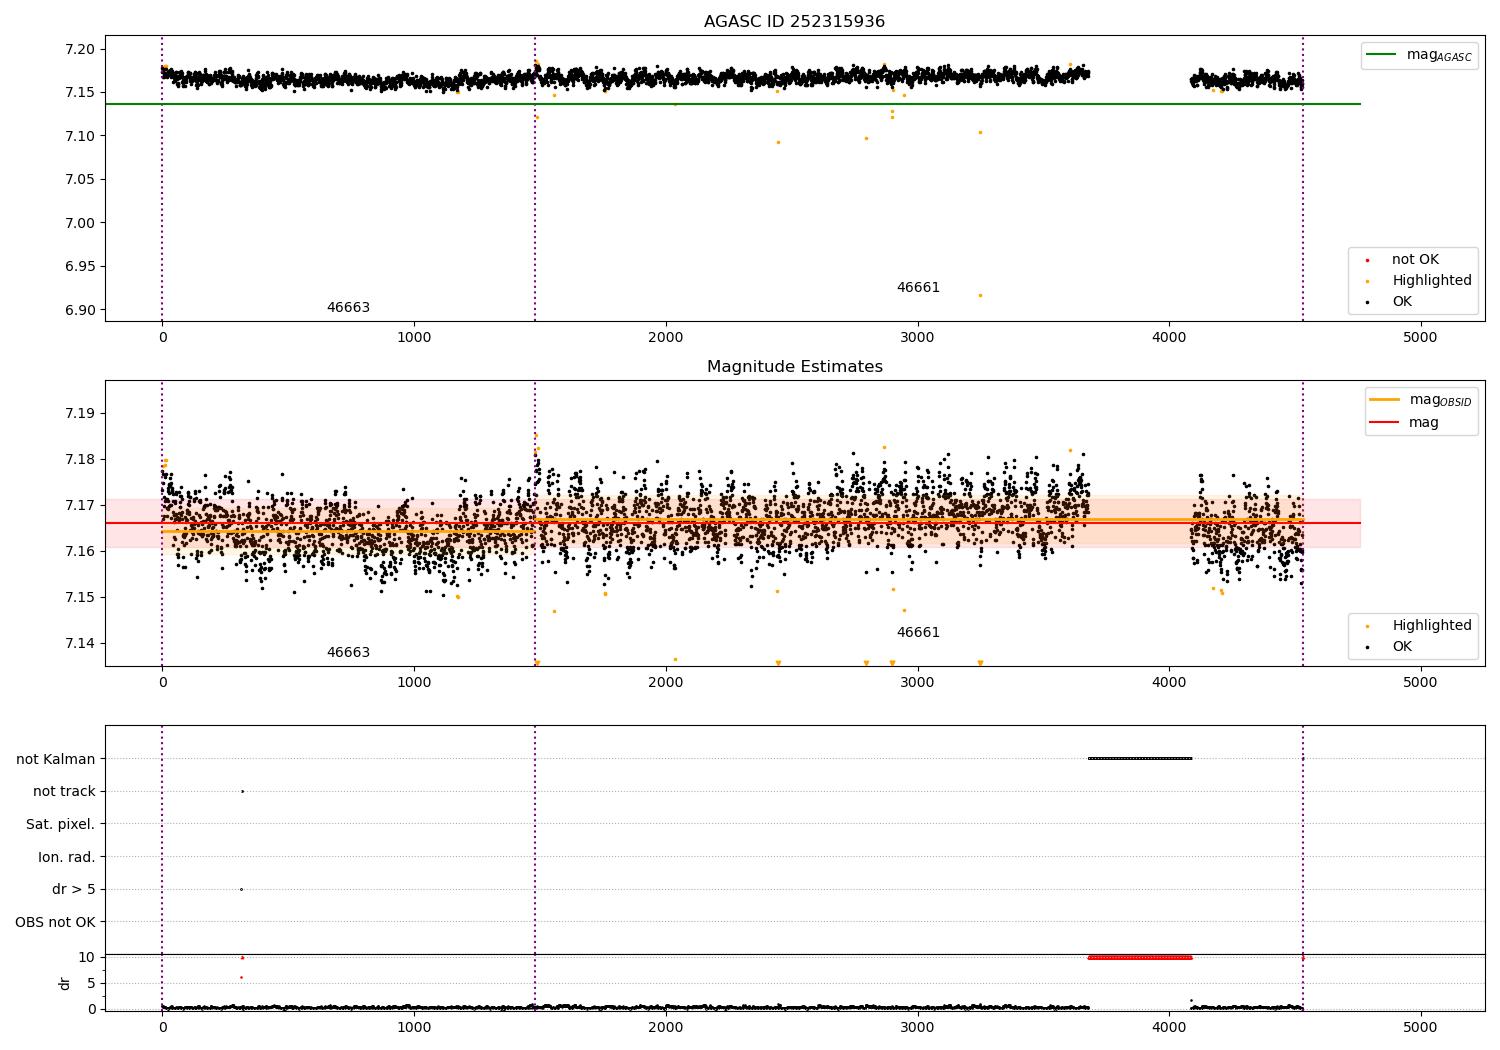This screenshot has height=1050, width=1500.
Task: Click the black 'not Kalman' marker segment
Action: 1140,758
